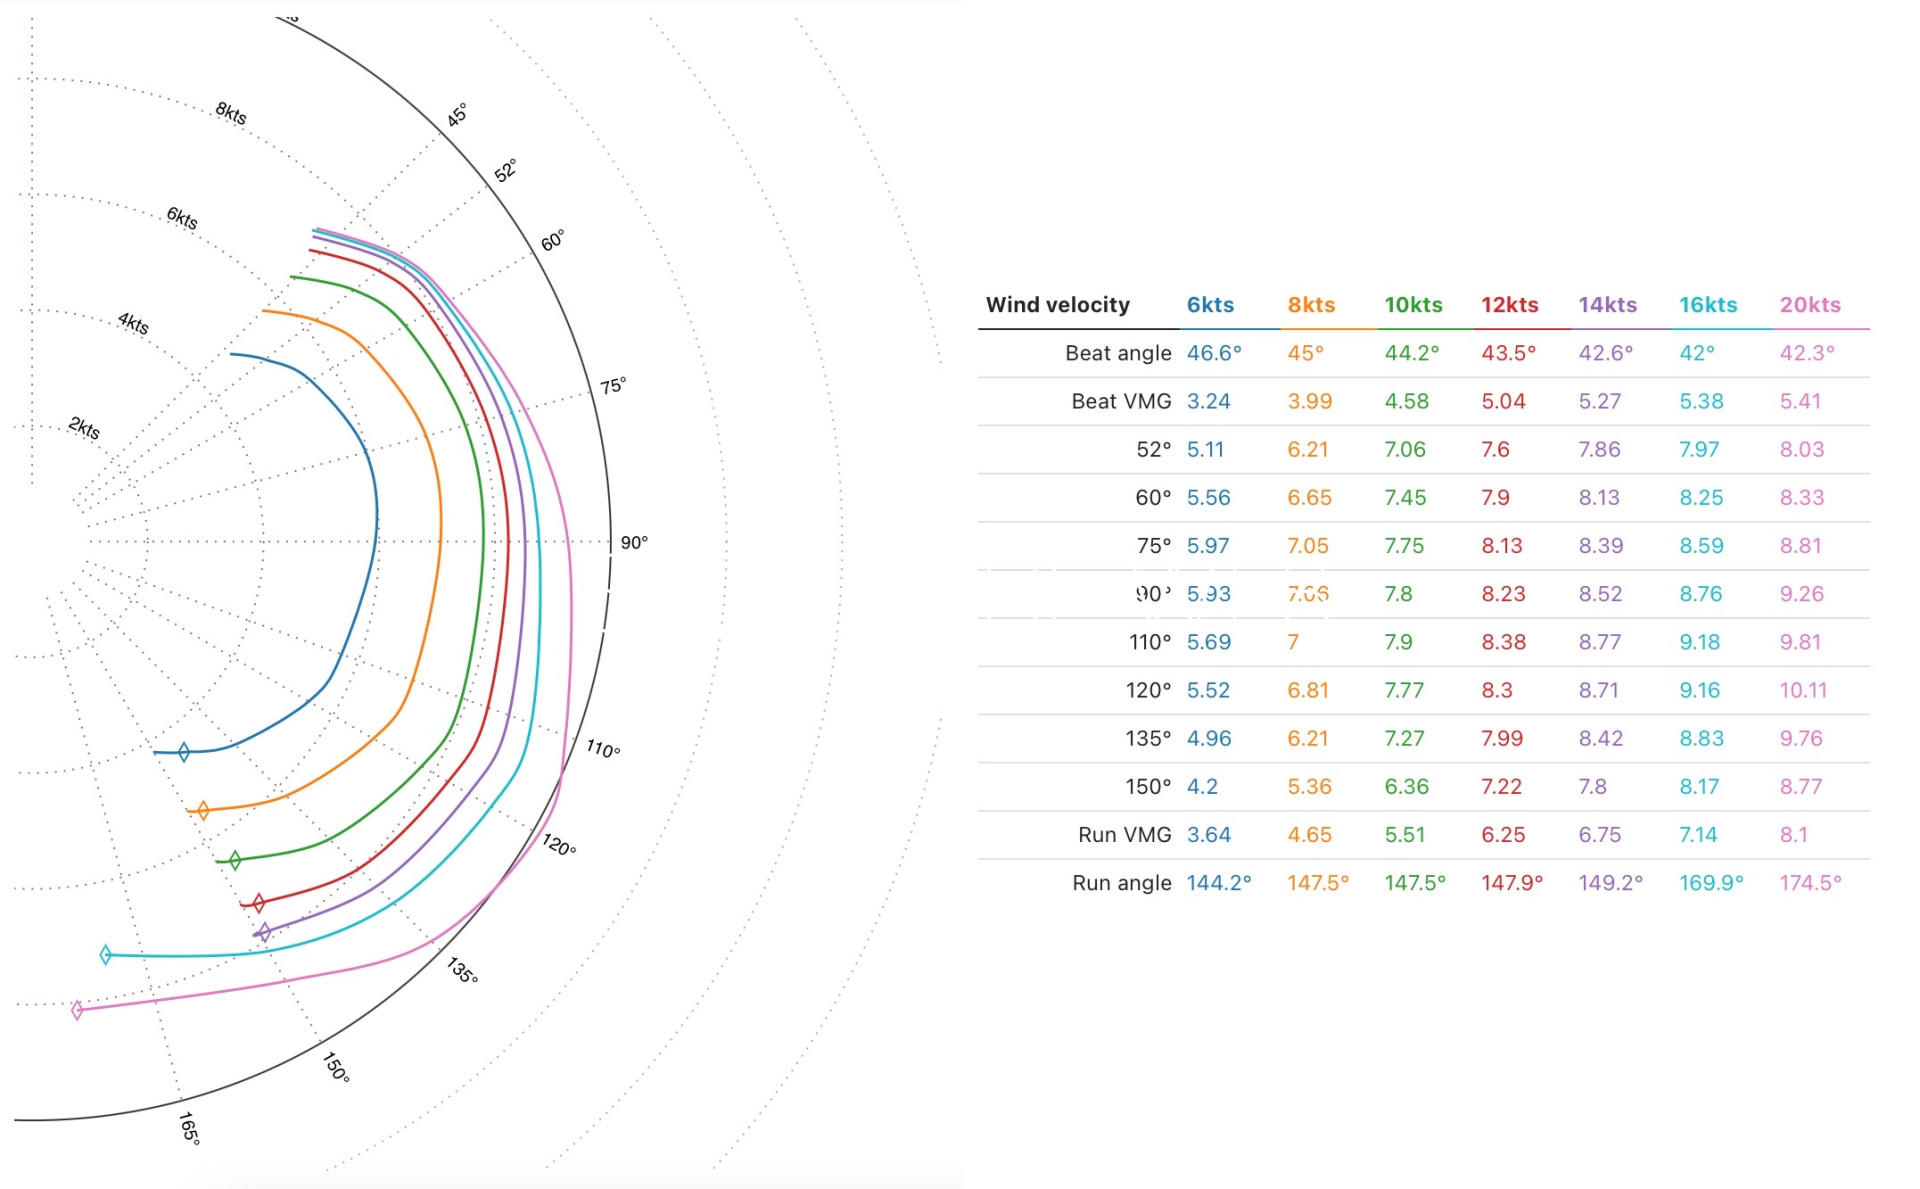Click run VMG value 3.64
The height and width of the screenshot is (1189, 1920).
(x=1208, y=834)
